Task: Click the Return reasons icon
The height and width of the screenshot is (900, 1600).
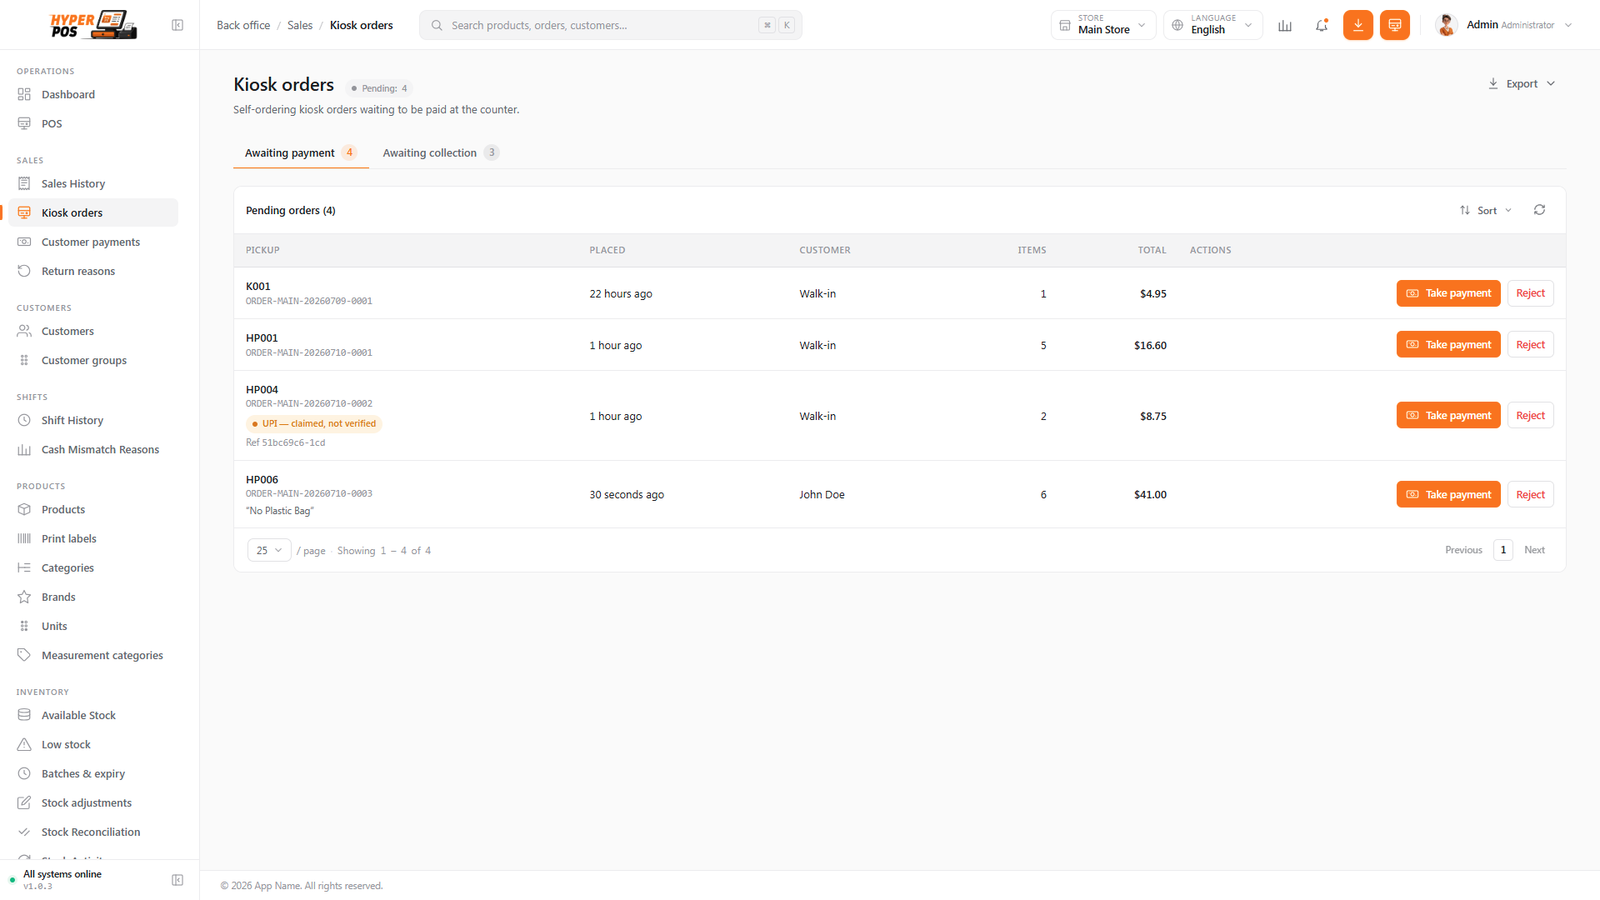Action: [x=24, y=271]
